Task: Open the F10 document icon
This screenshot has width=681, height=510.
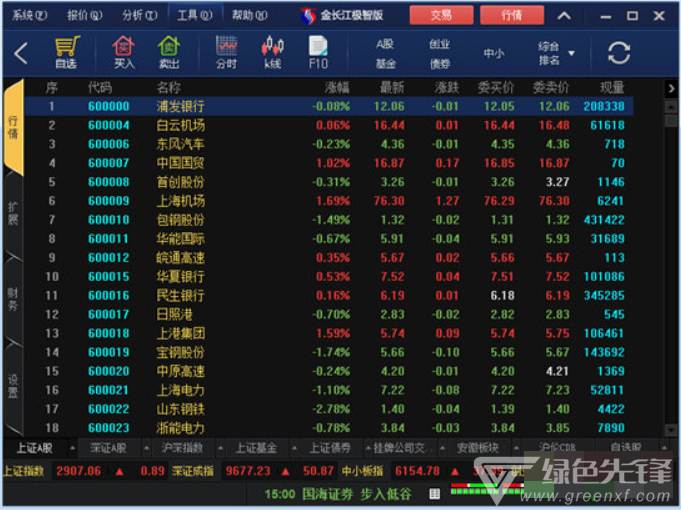Action: pos(318,53)
